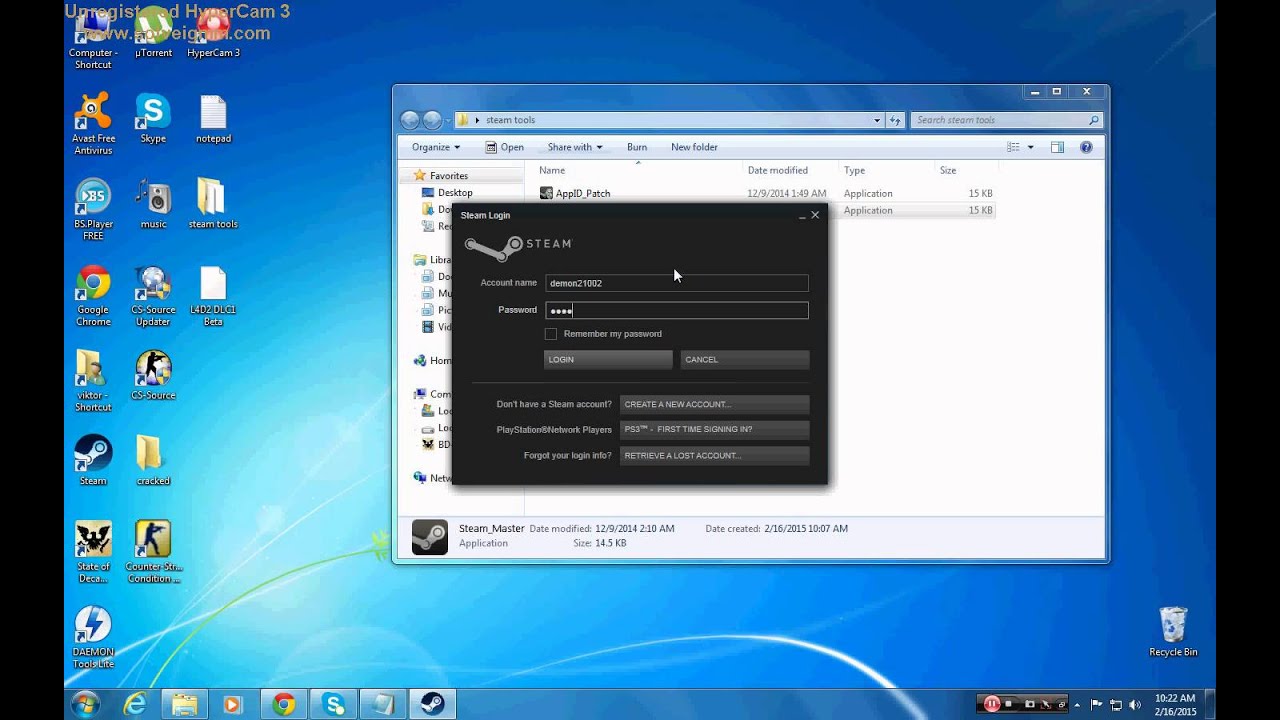Click RETRIEVE A LOST ACCOUNT button
The height and width of the screenshot is (720, 1280).
[714, 455]
